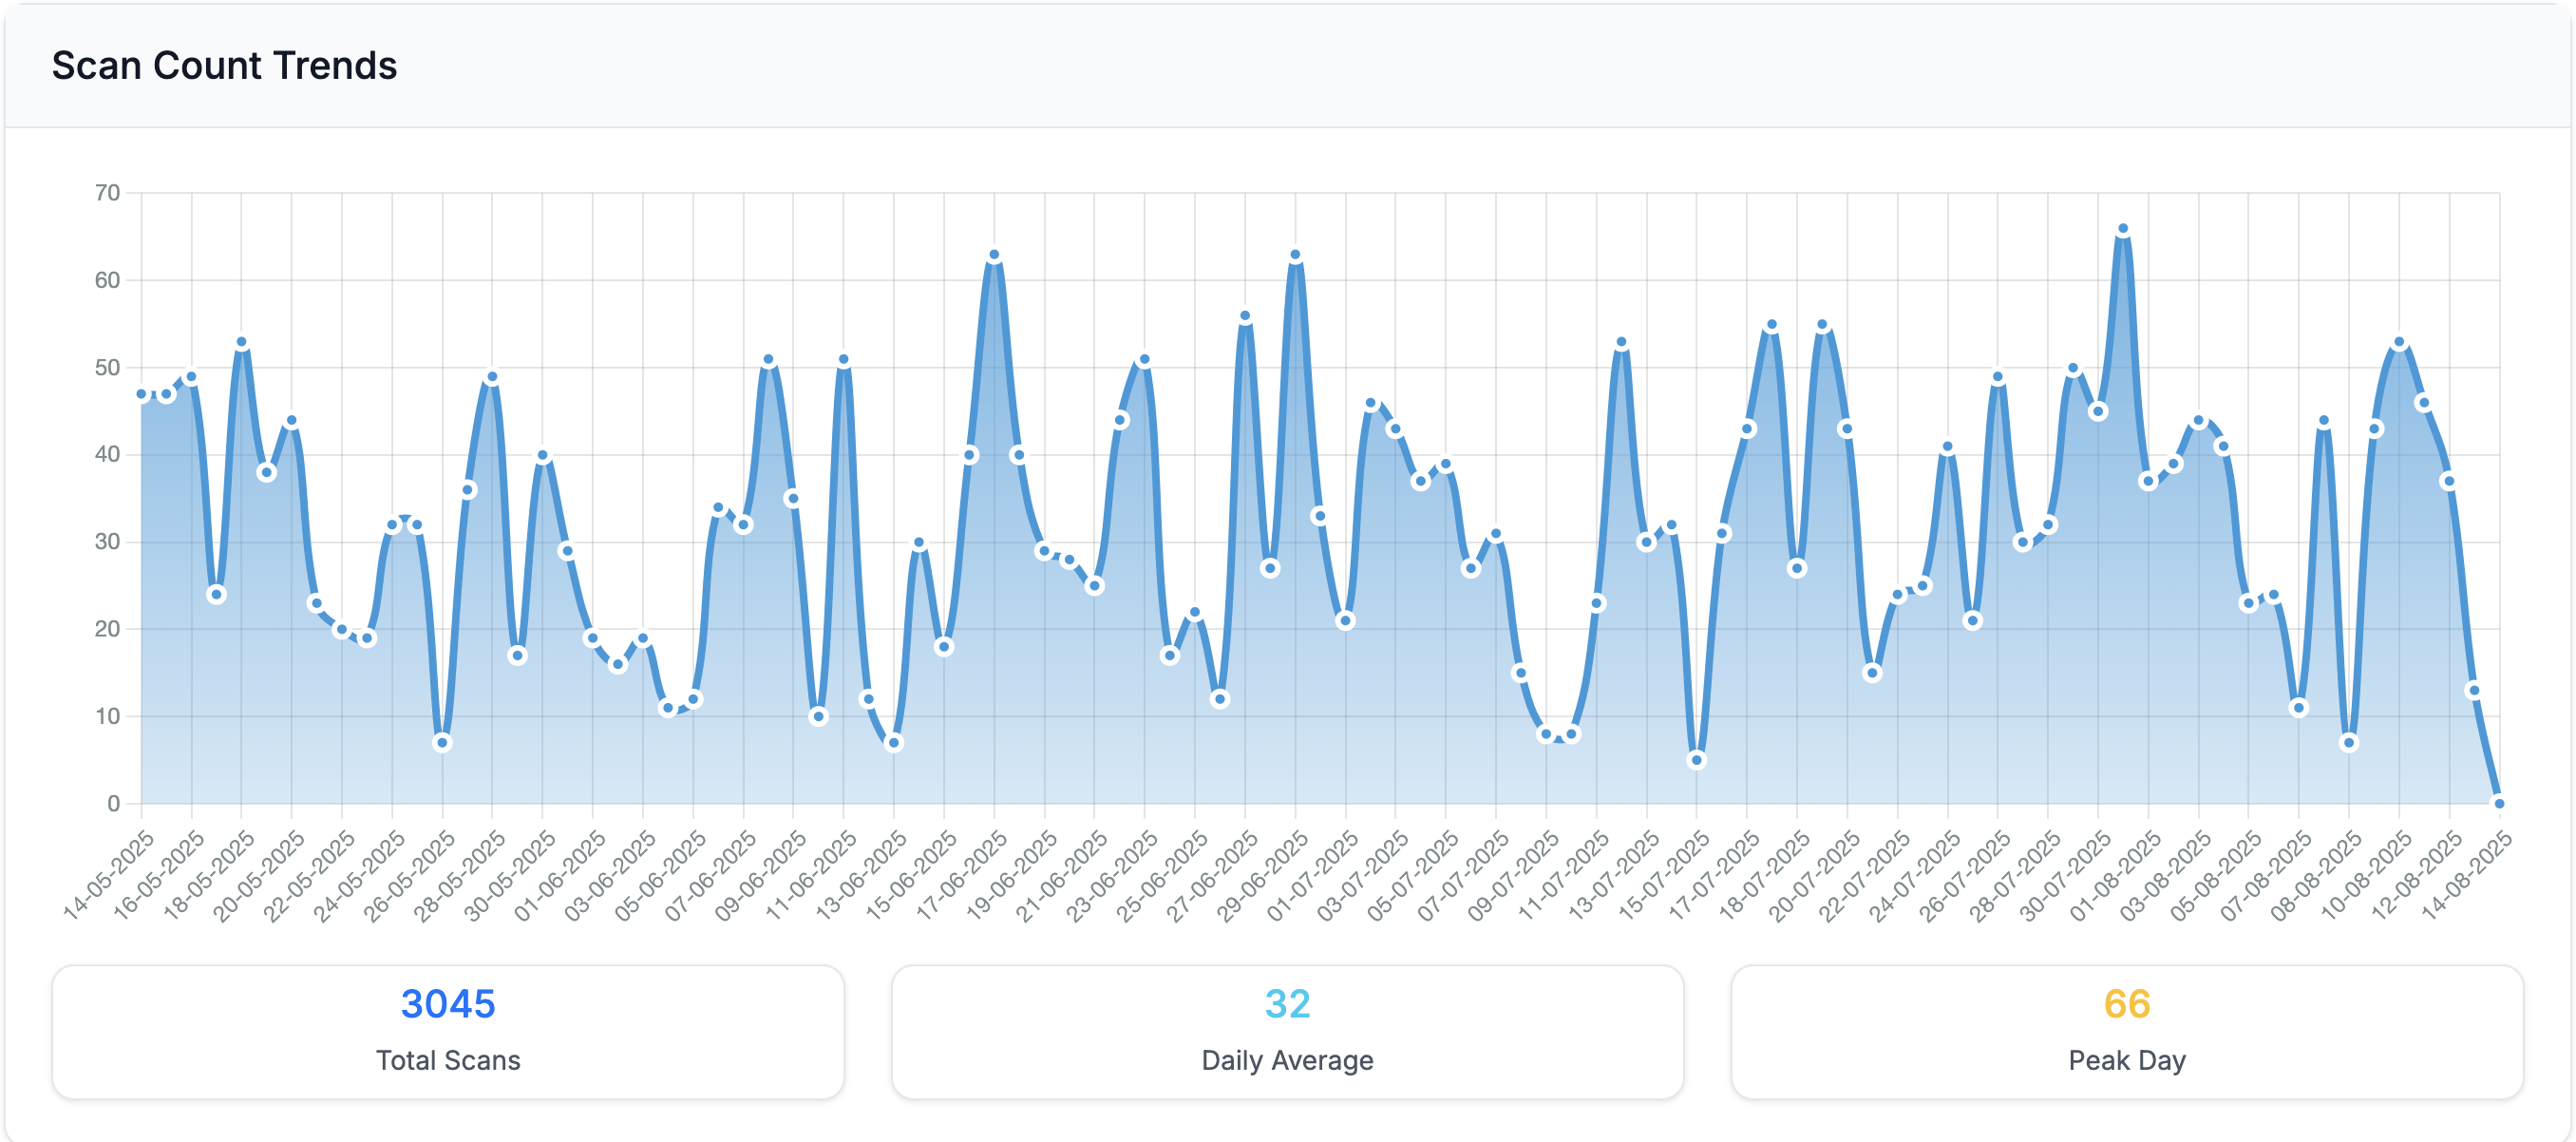Image resolution: width=2576 pixels, height=1142 pixels.
Task: Click the final data point at zero
Action: point(2498,803)
